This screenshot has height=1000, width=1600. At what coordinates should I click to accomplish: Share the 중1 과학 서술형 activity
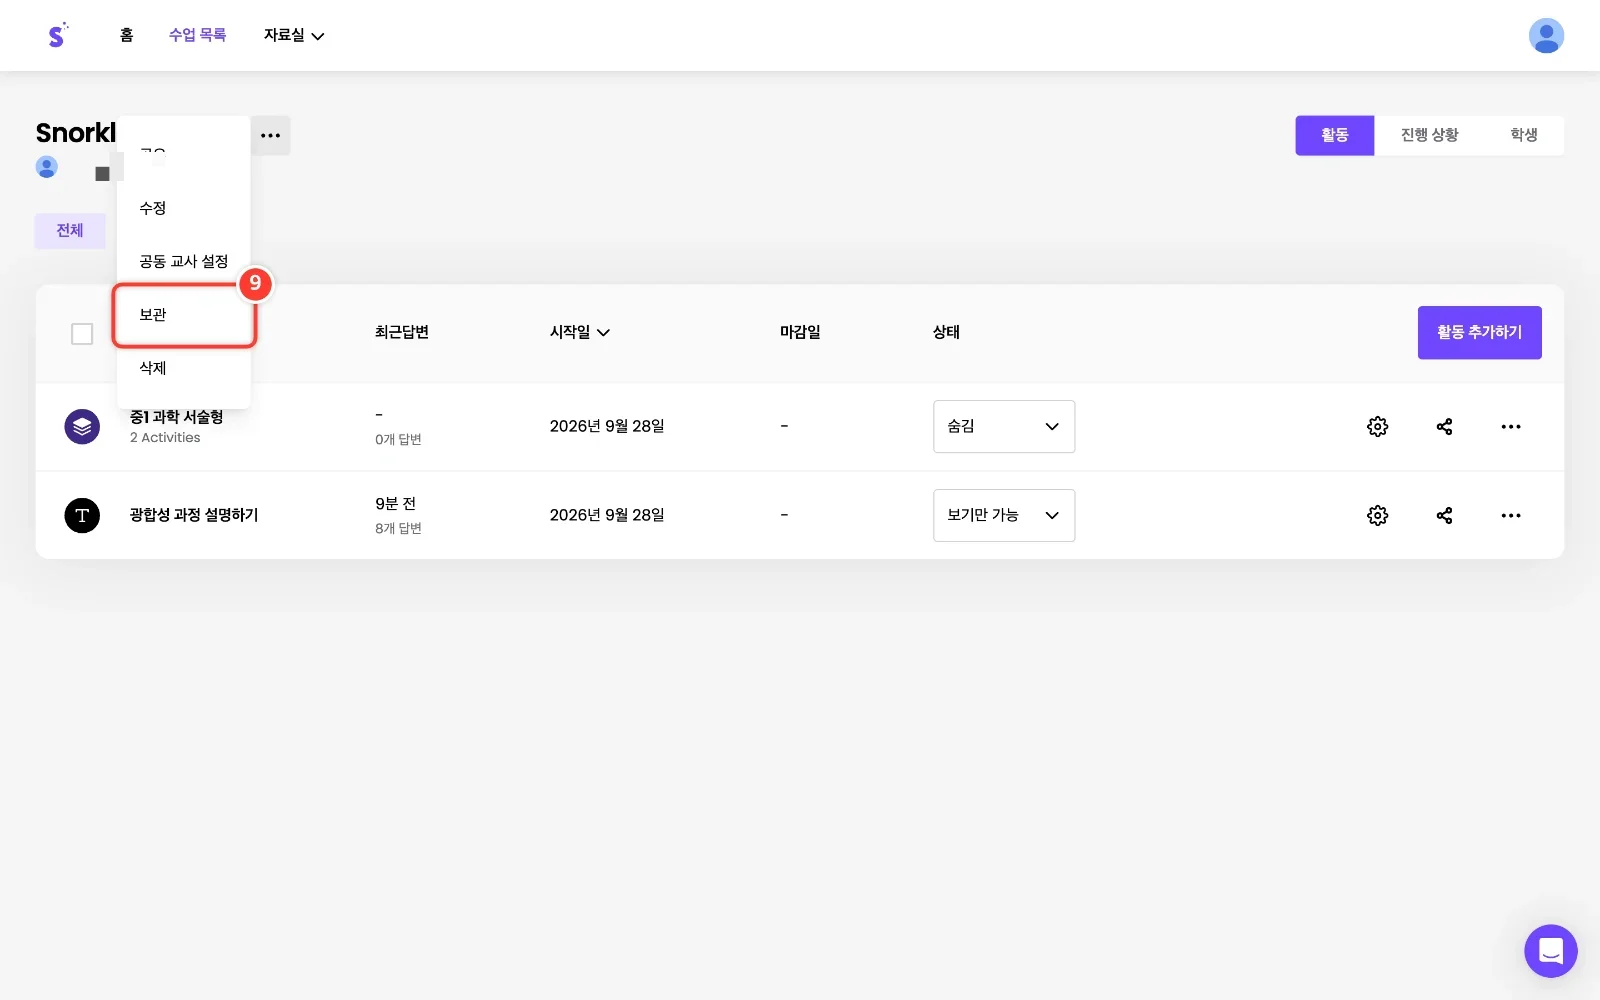tap(1444, 427)
